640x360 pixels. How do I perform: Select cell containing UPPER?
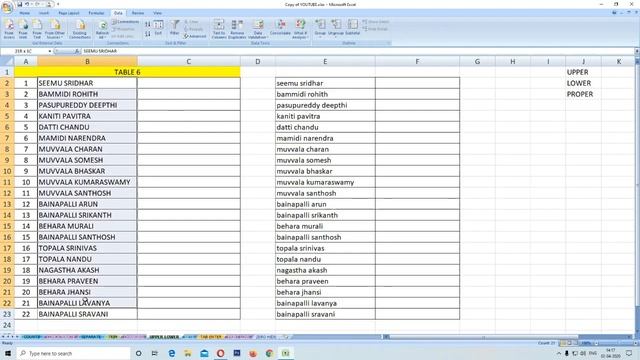(583, 72)
